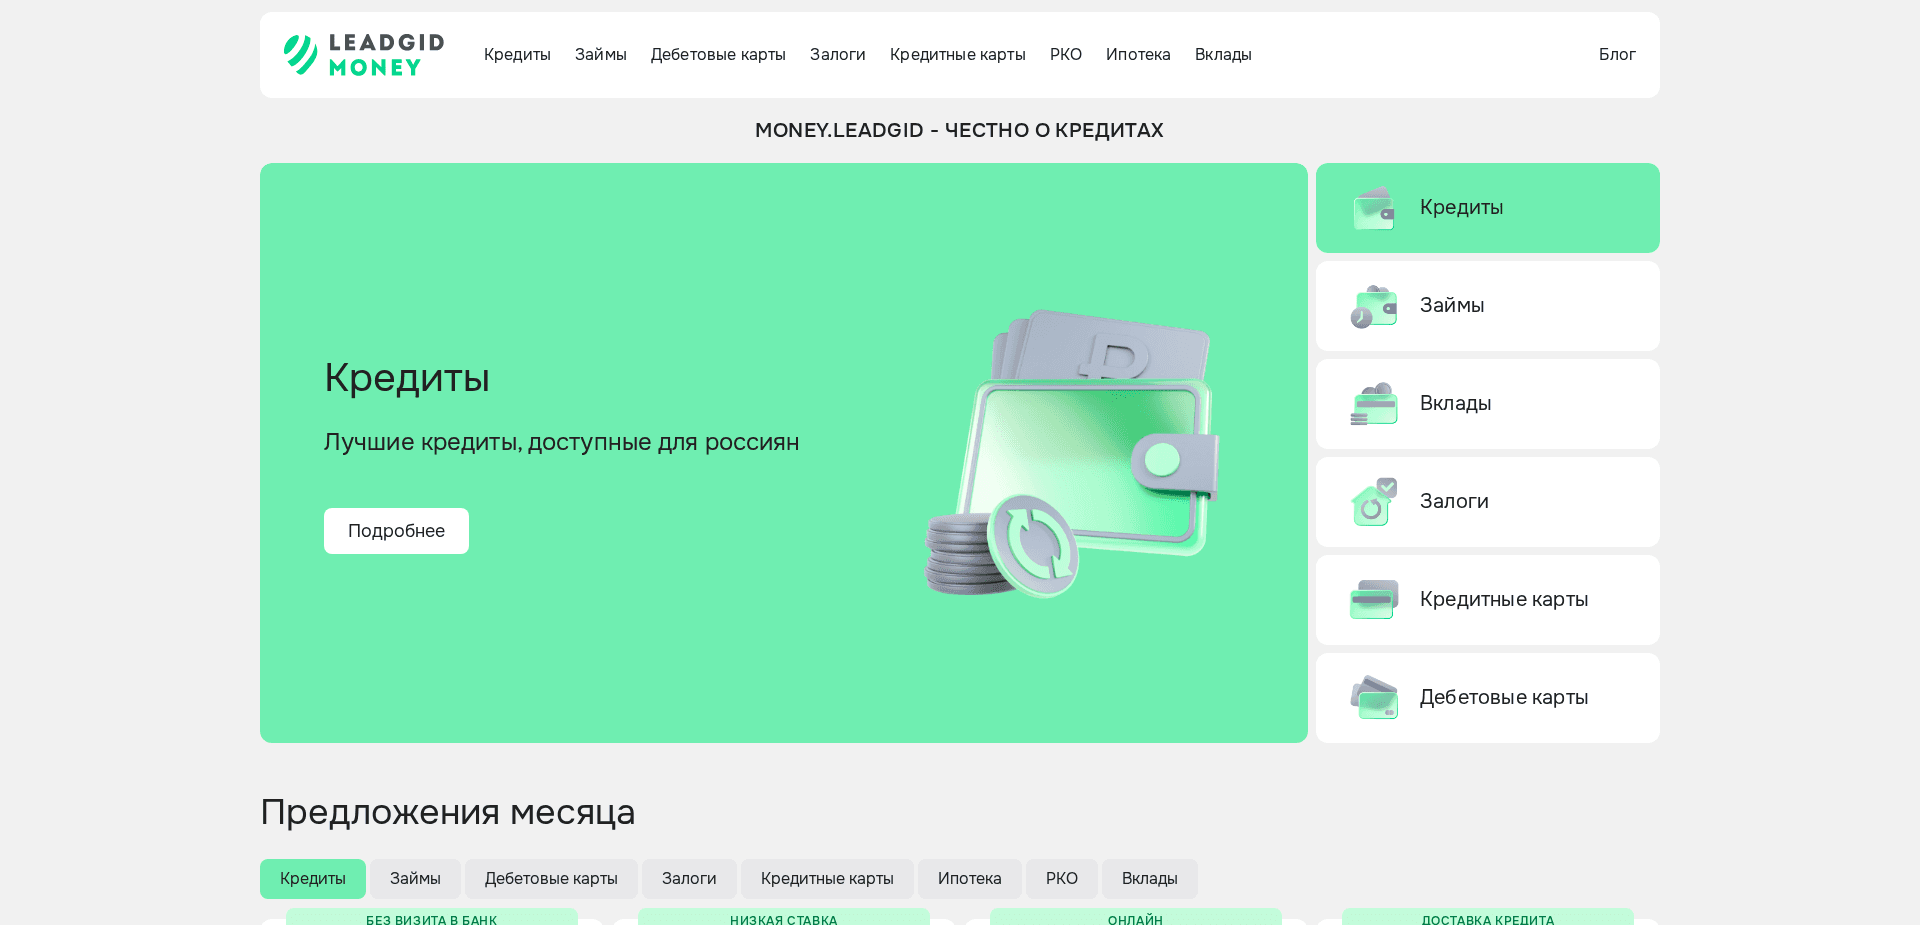
Task: Click the Вклады card in the right sidebar
Action: coord(1487,404)
